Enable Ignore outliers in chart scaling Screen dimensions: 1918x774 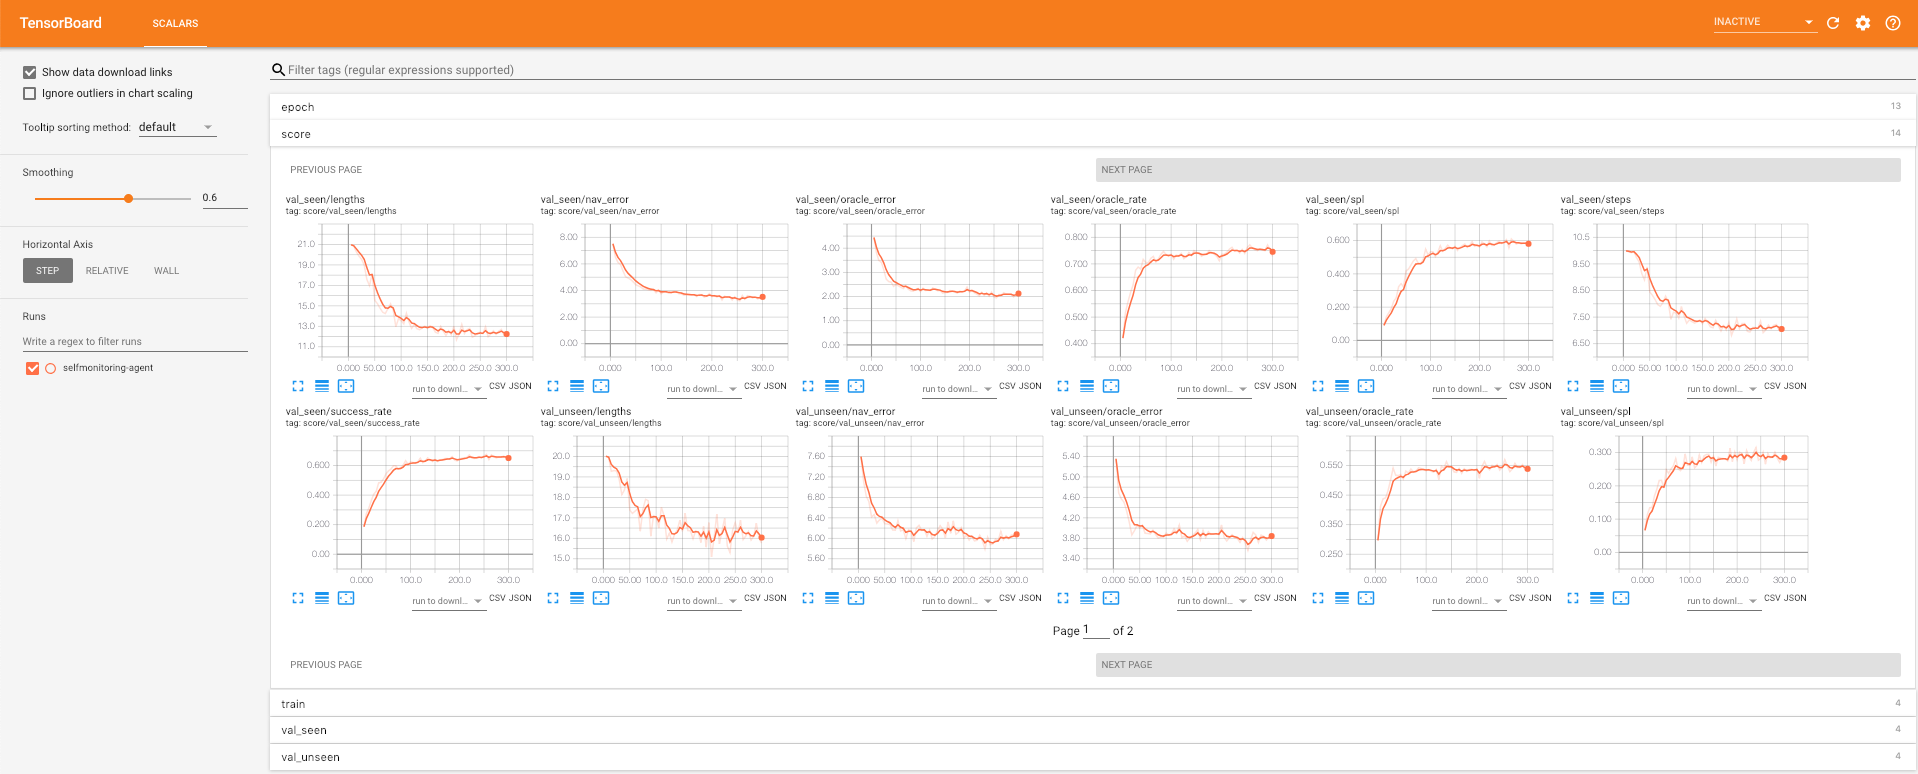(x=30, y=93)
